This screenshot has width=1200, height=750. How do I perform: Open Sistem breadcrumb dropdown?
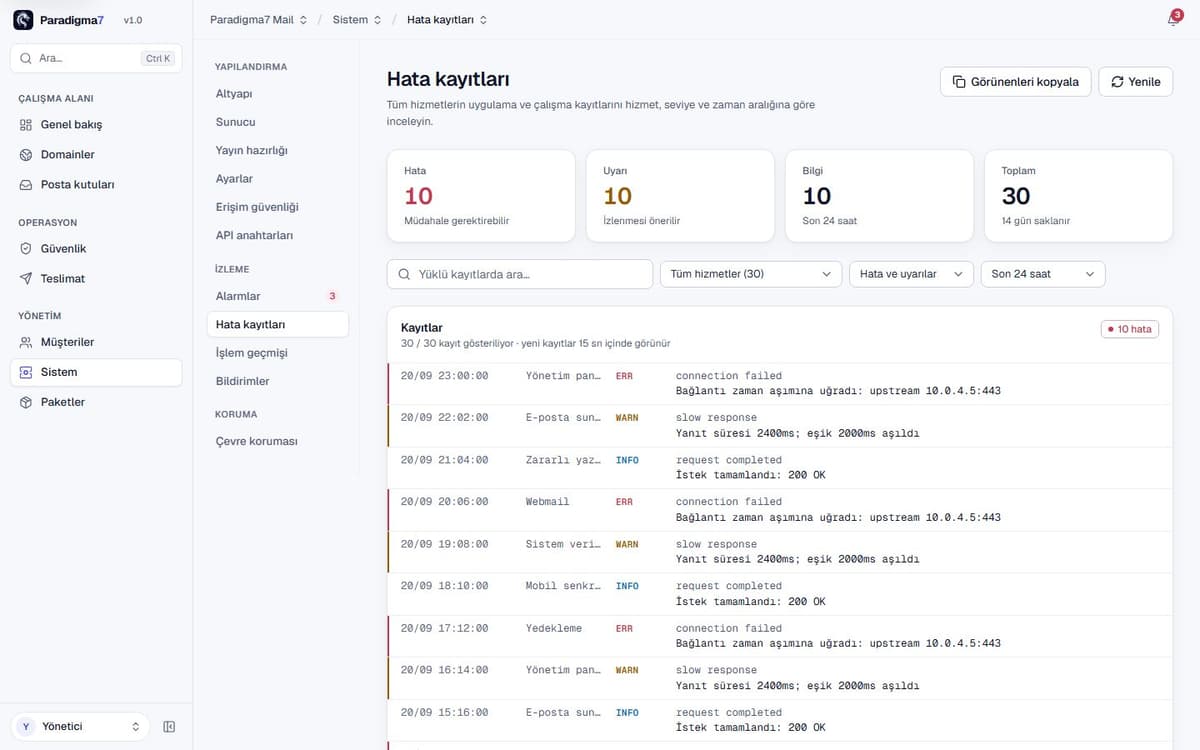pos(357,20)
